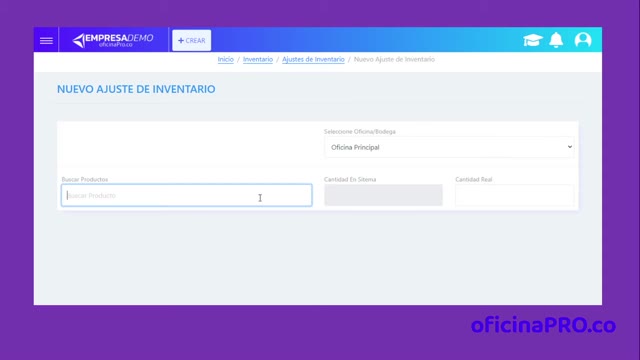Click the + CREAR button

191,40
